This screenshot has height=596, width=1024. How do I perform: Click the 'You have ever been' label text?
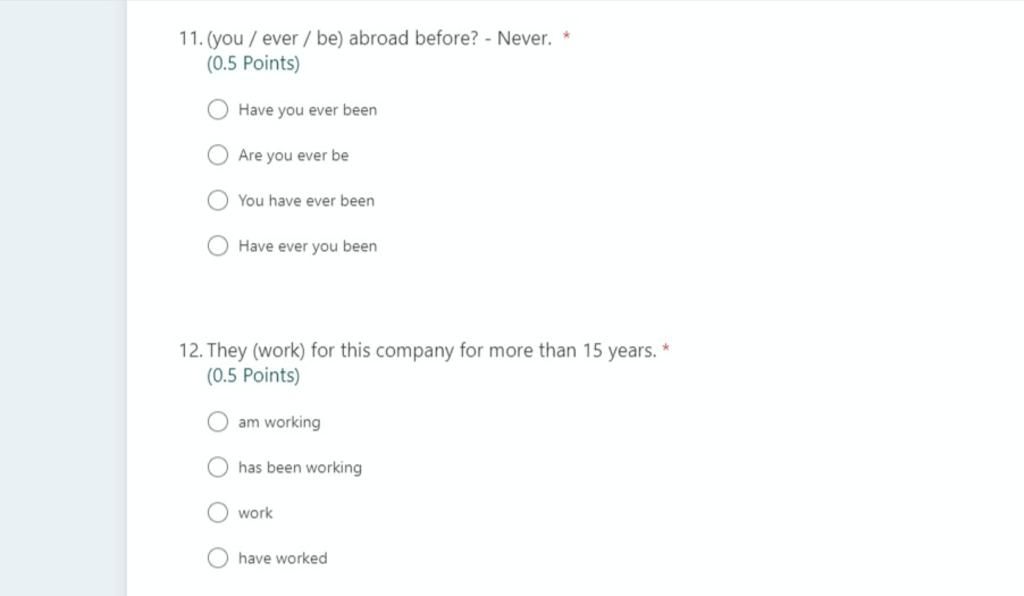pos(306,200)
